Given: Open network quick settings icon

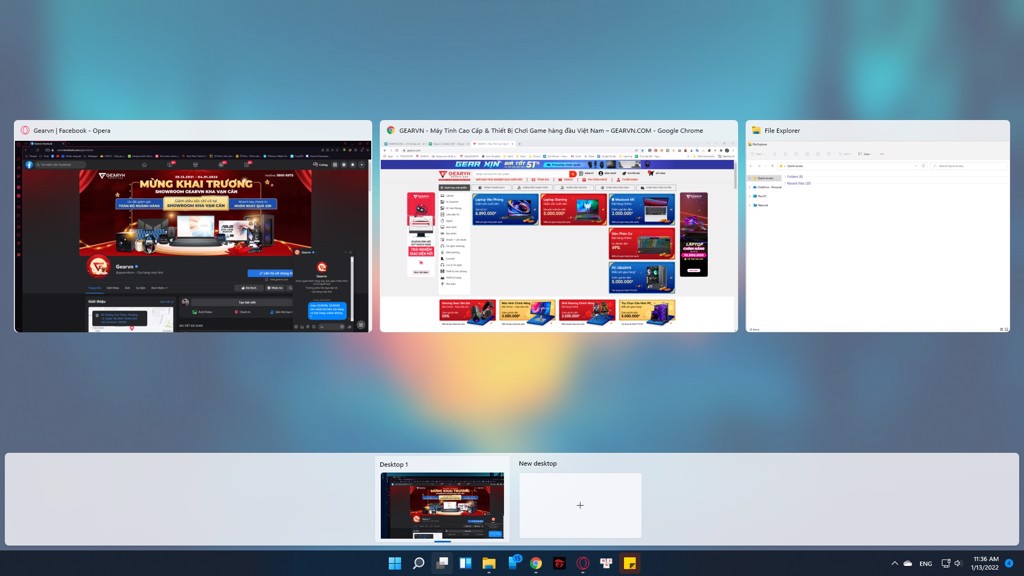Looking at the screenshot, I should pyautogui.click(x=946, y=563).
